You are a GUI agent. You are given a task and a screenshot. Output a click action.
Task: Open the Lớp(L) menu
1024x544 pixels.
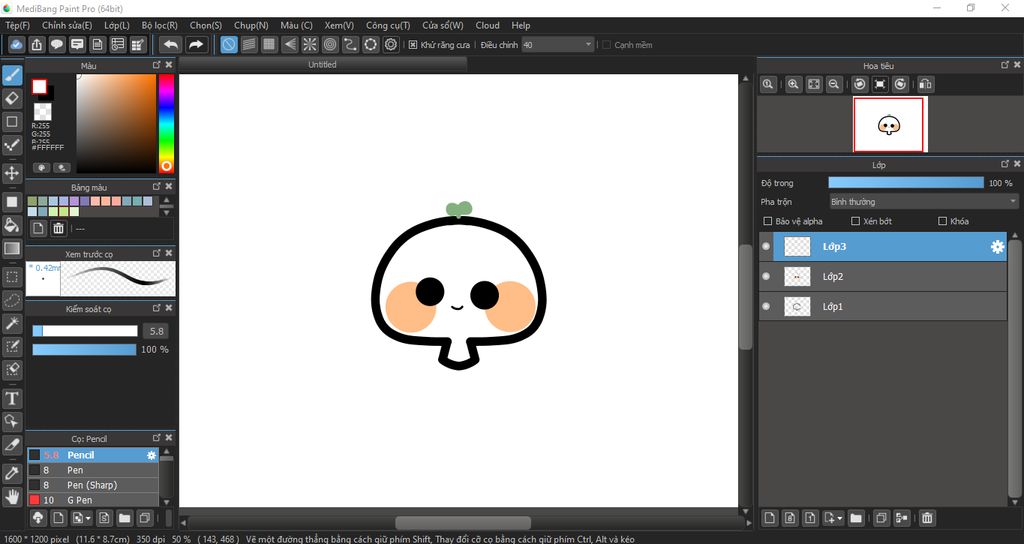[x=117, y=25]
